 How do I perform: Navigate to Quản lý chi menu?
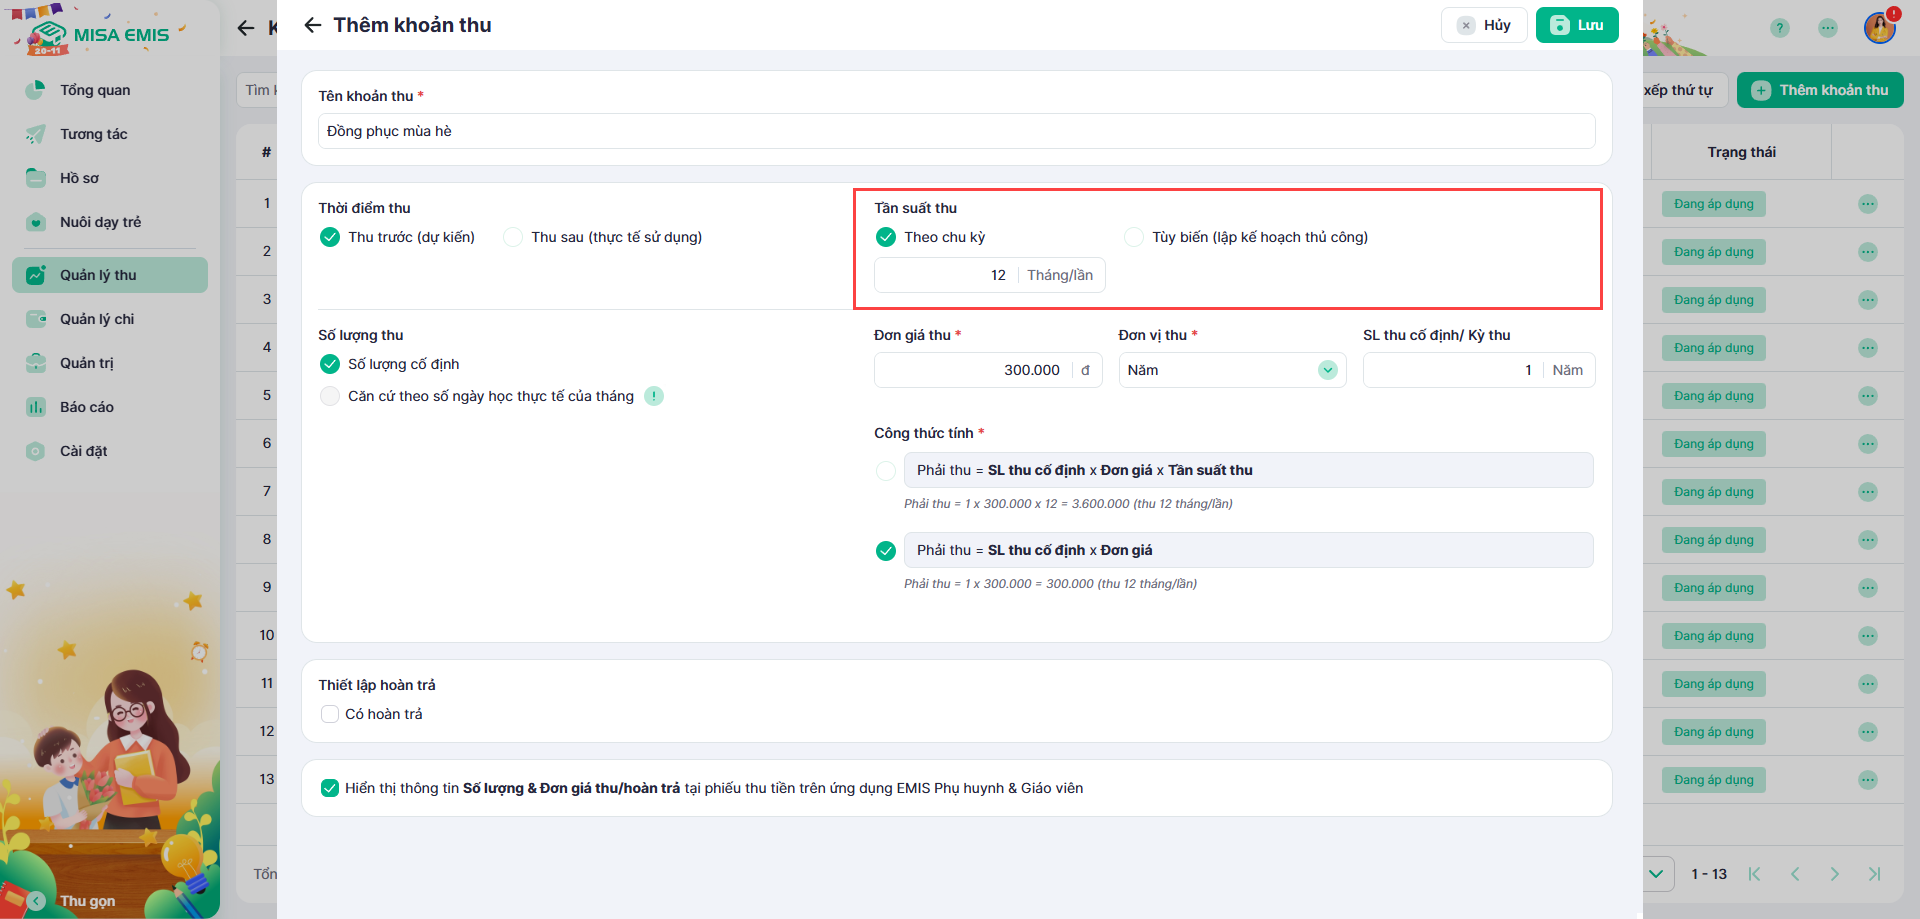[97, 319]
